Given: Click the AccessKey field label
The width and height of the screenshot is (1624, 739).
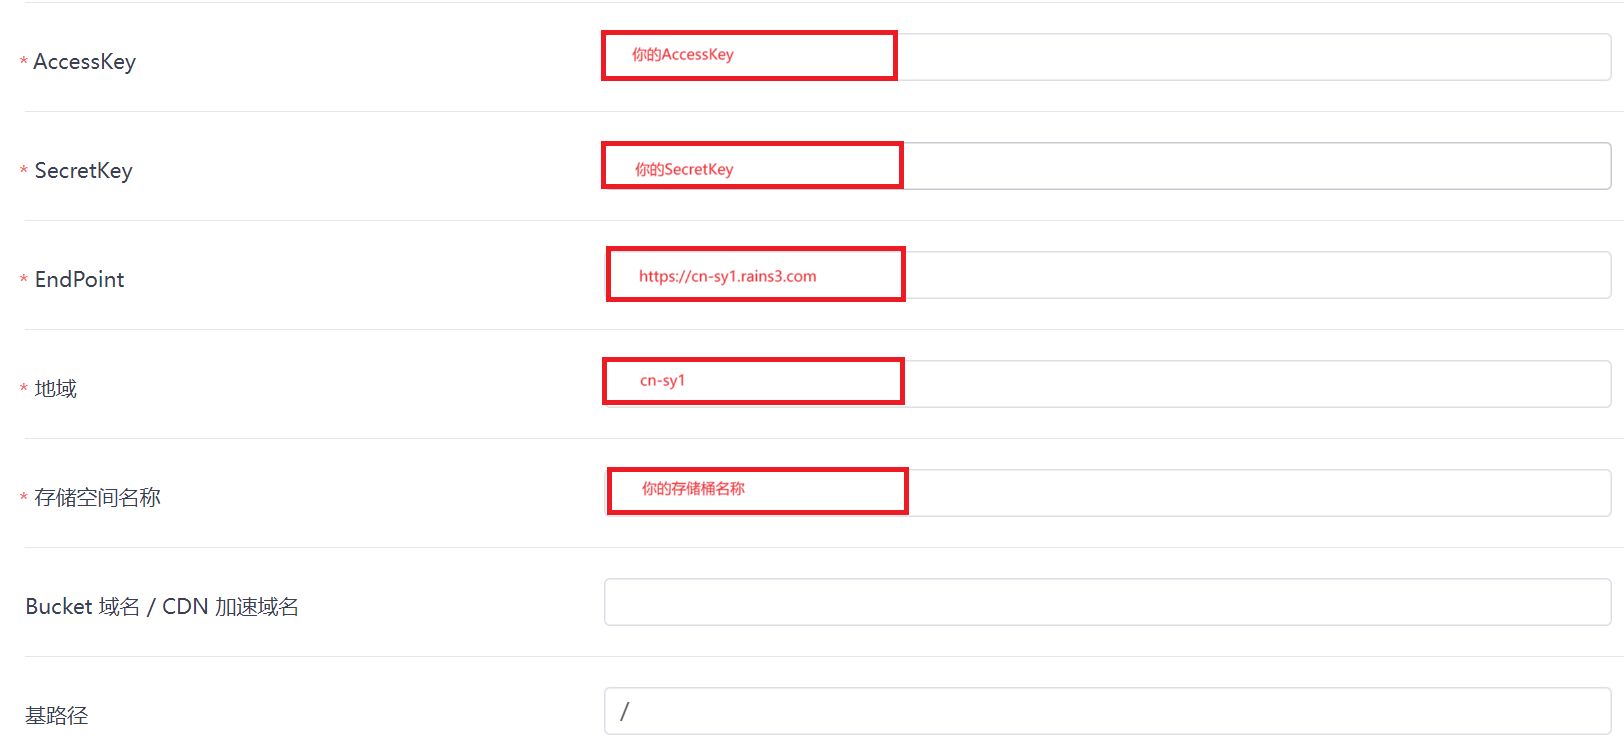Looking at the screenshot, I should (84, 62).
